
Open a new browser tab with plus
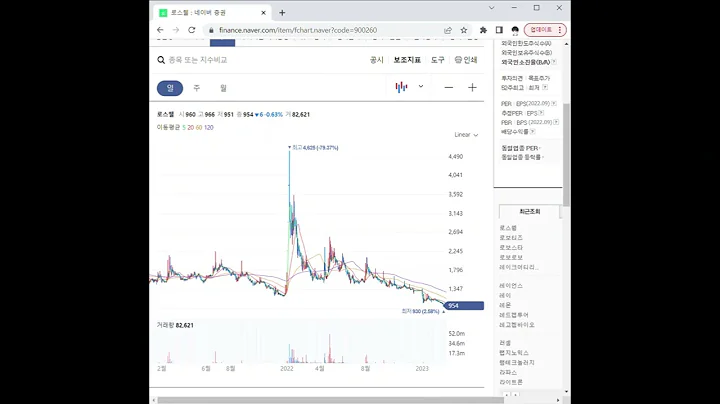pos(282,13)
